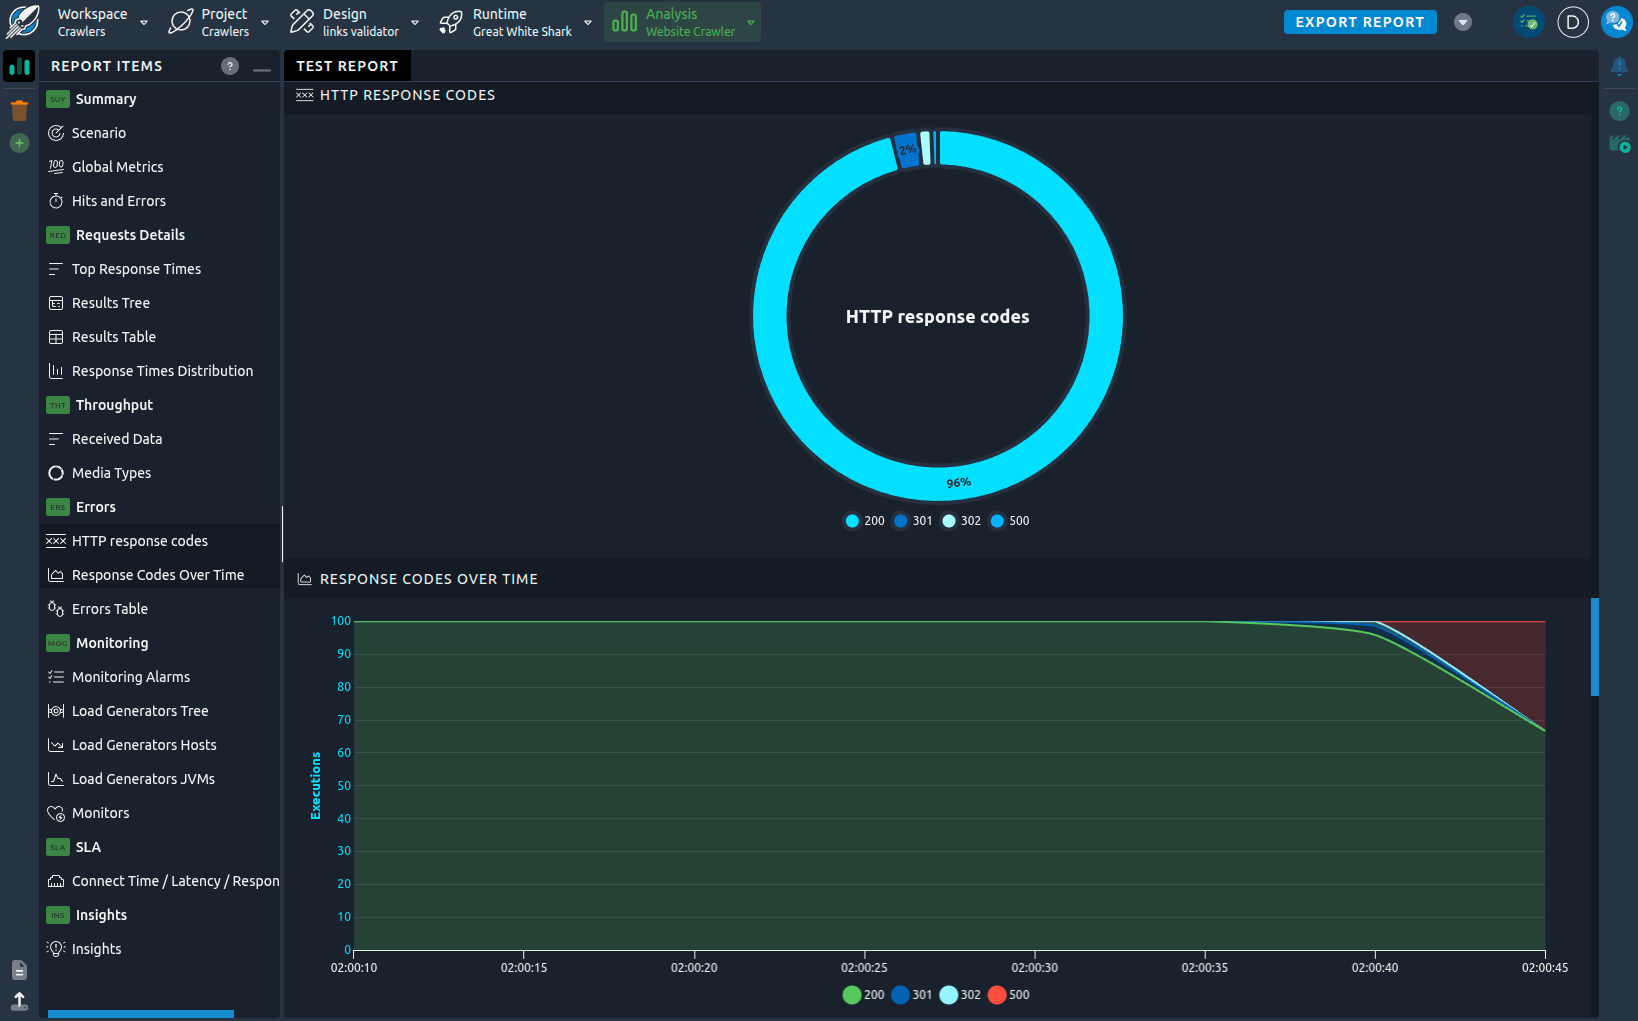Open the Workspace Crawlers rocket icon
Viewport: 1638px width, 1021px height.
click(22, 21)
